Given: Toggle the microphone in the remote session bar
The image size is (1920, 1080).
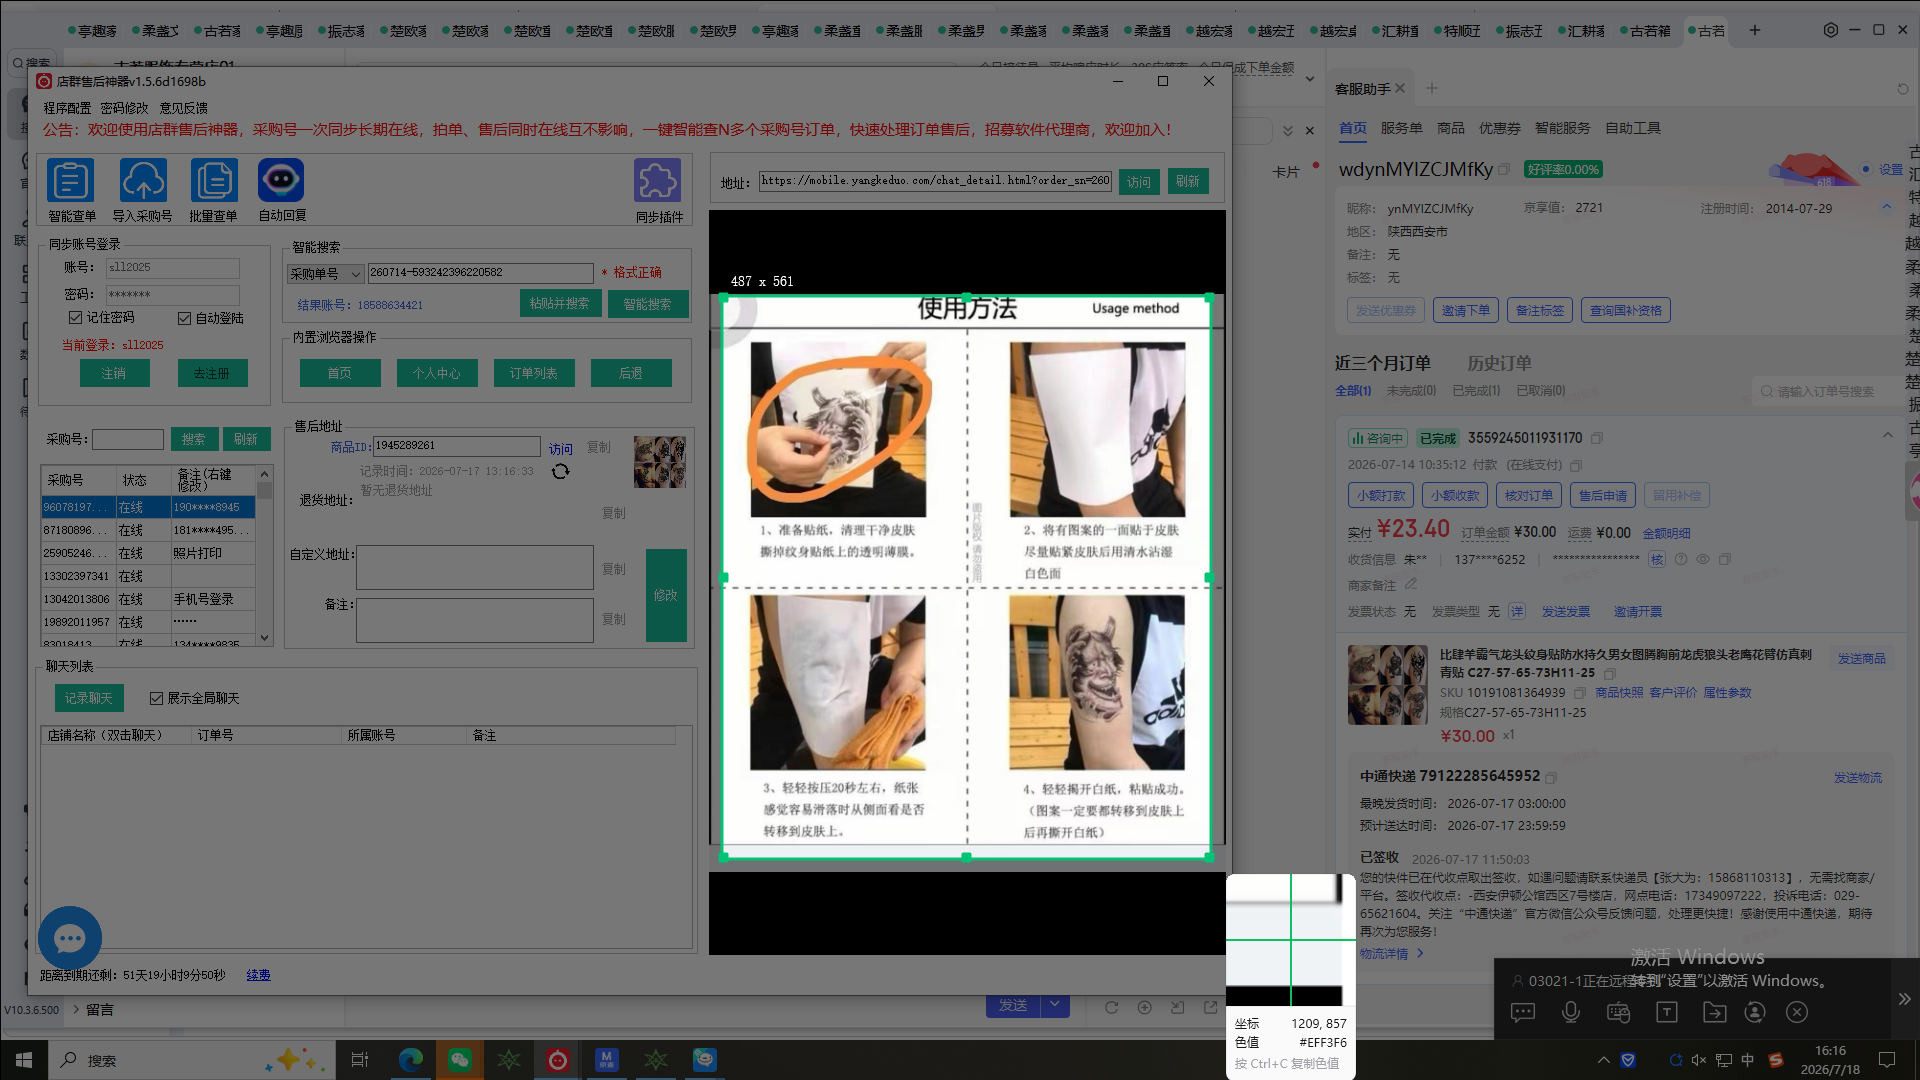Looking at the screenshot, I should (1571, 1013).
